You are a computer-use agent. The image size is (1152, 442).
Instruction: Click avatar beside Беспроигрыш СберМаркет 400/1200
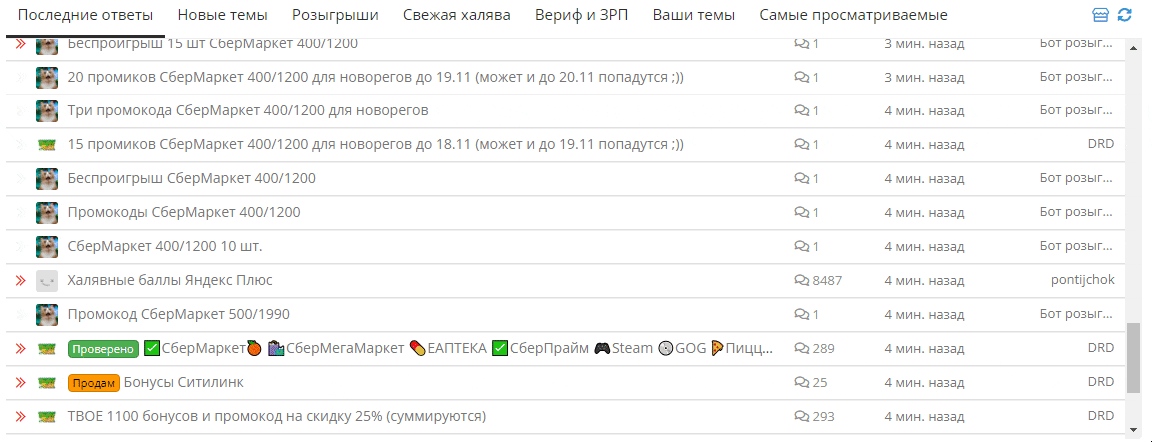point(47,178)
